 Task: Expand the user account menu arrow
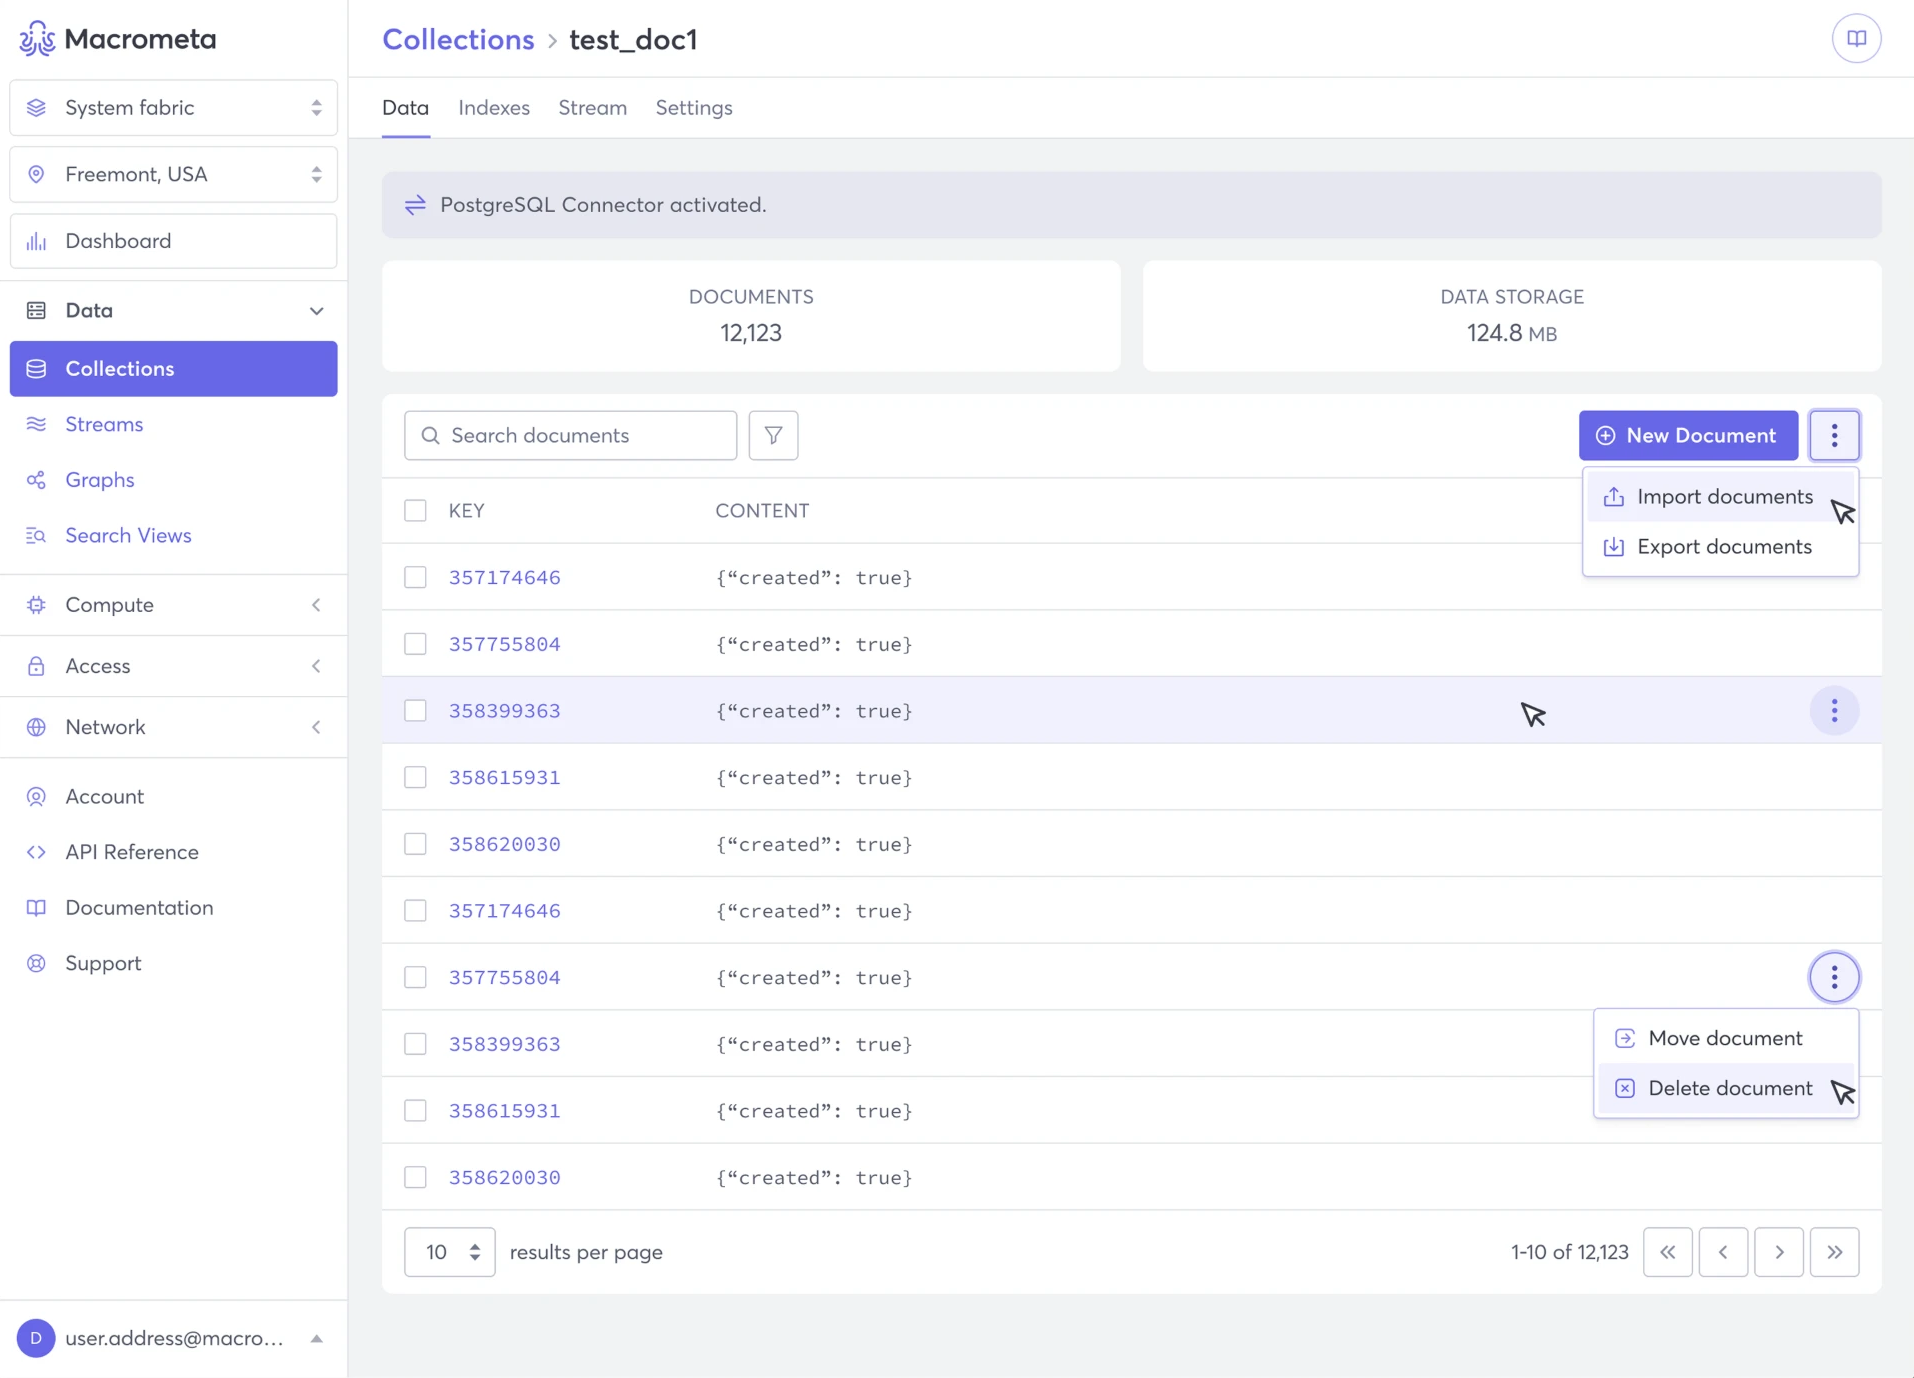click(316, 1338)
